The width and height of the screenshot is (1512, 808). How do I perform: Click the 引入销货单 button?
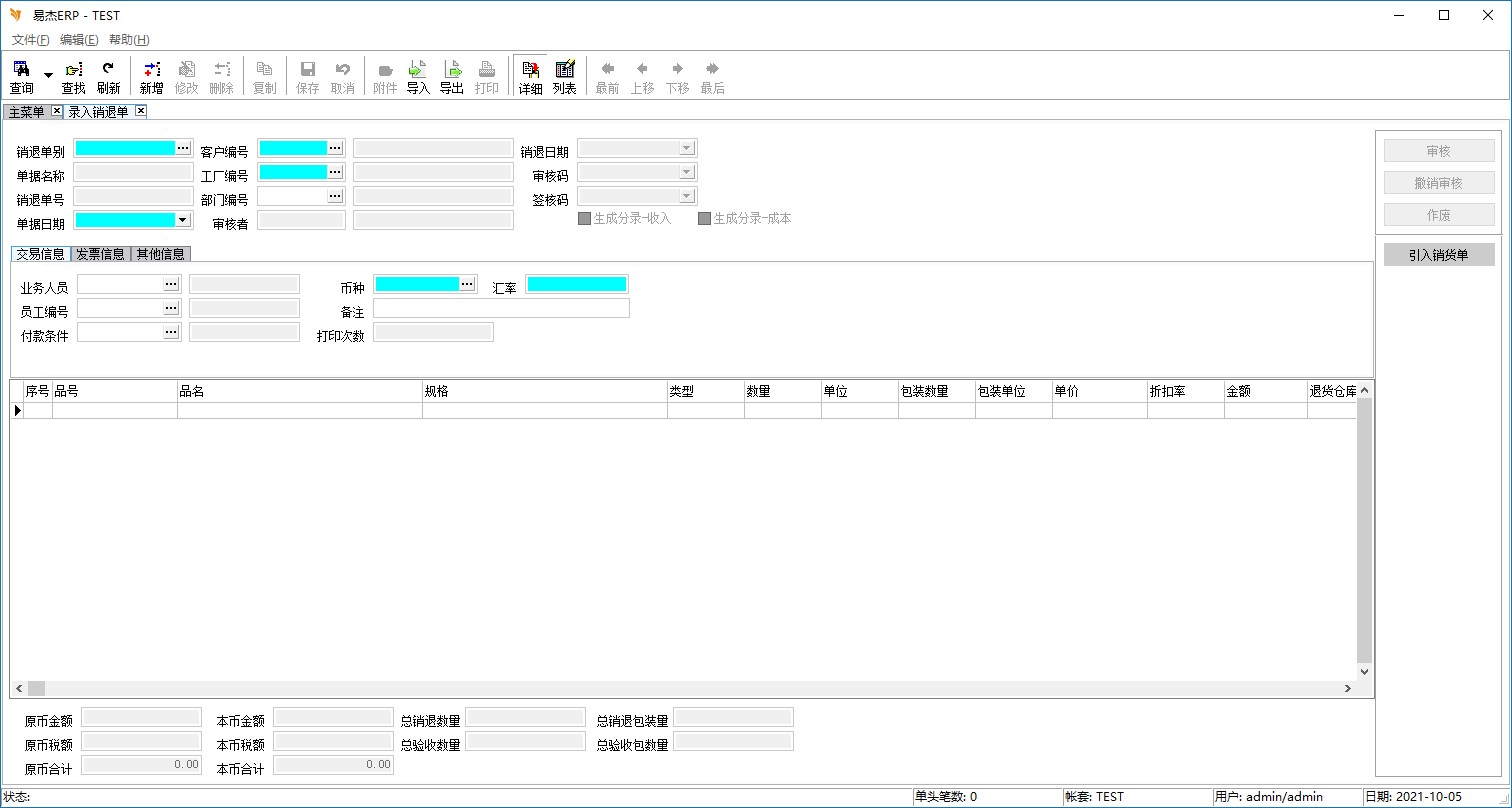pyautogui.click(x=1438, y=255)
